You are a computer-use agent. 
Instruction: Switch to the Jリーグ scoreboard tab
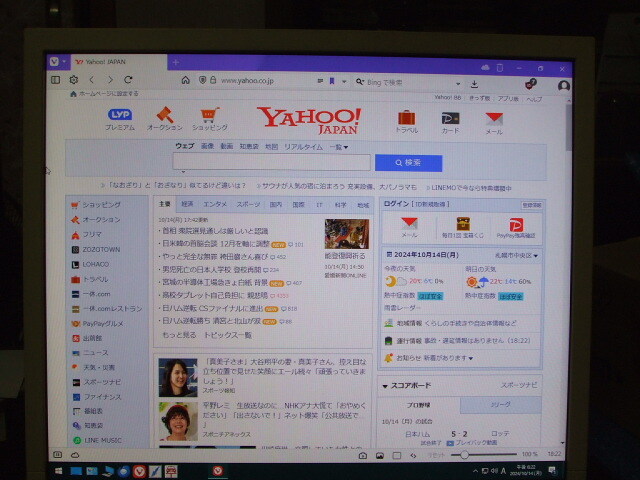tap(500, 404)
